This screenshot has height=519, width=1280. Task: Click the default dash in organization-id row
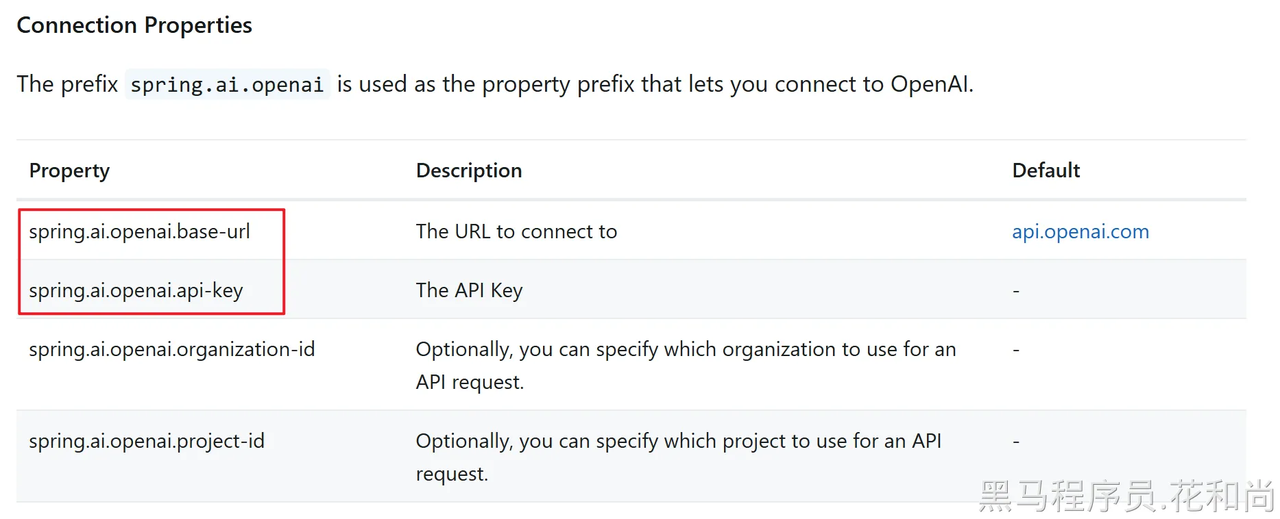click(x=1016, y=350)
